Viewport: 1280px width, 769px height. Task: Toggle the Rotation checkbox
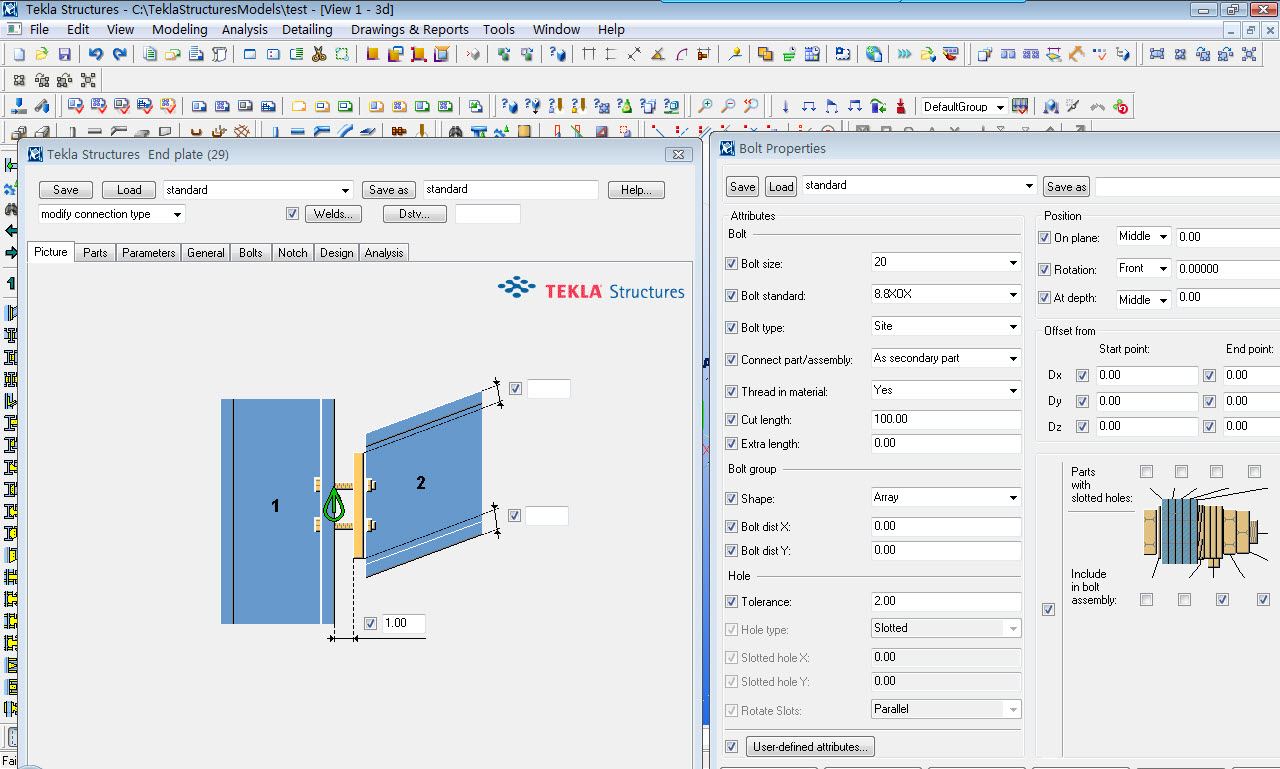point(1045,270)
